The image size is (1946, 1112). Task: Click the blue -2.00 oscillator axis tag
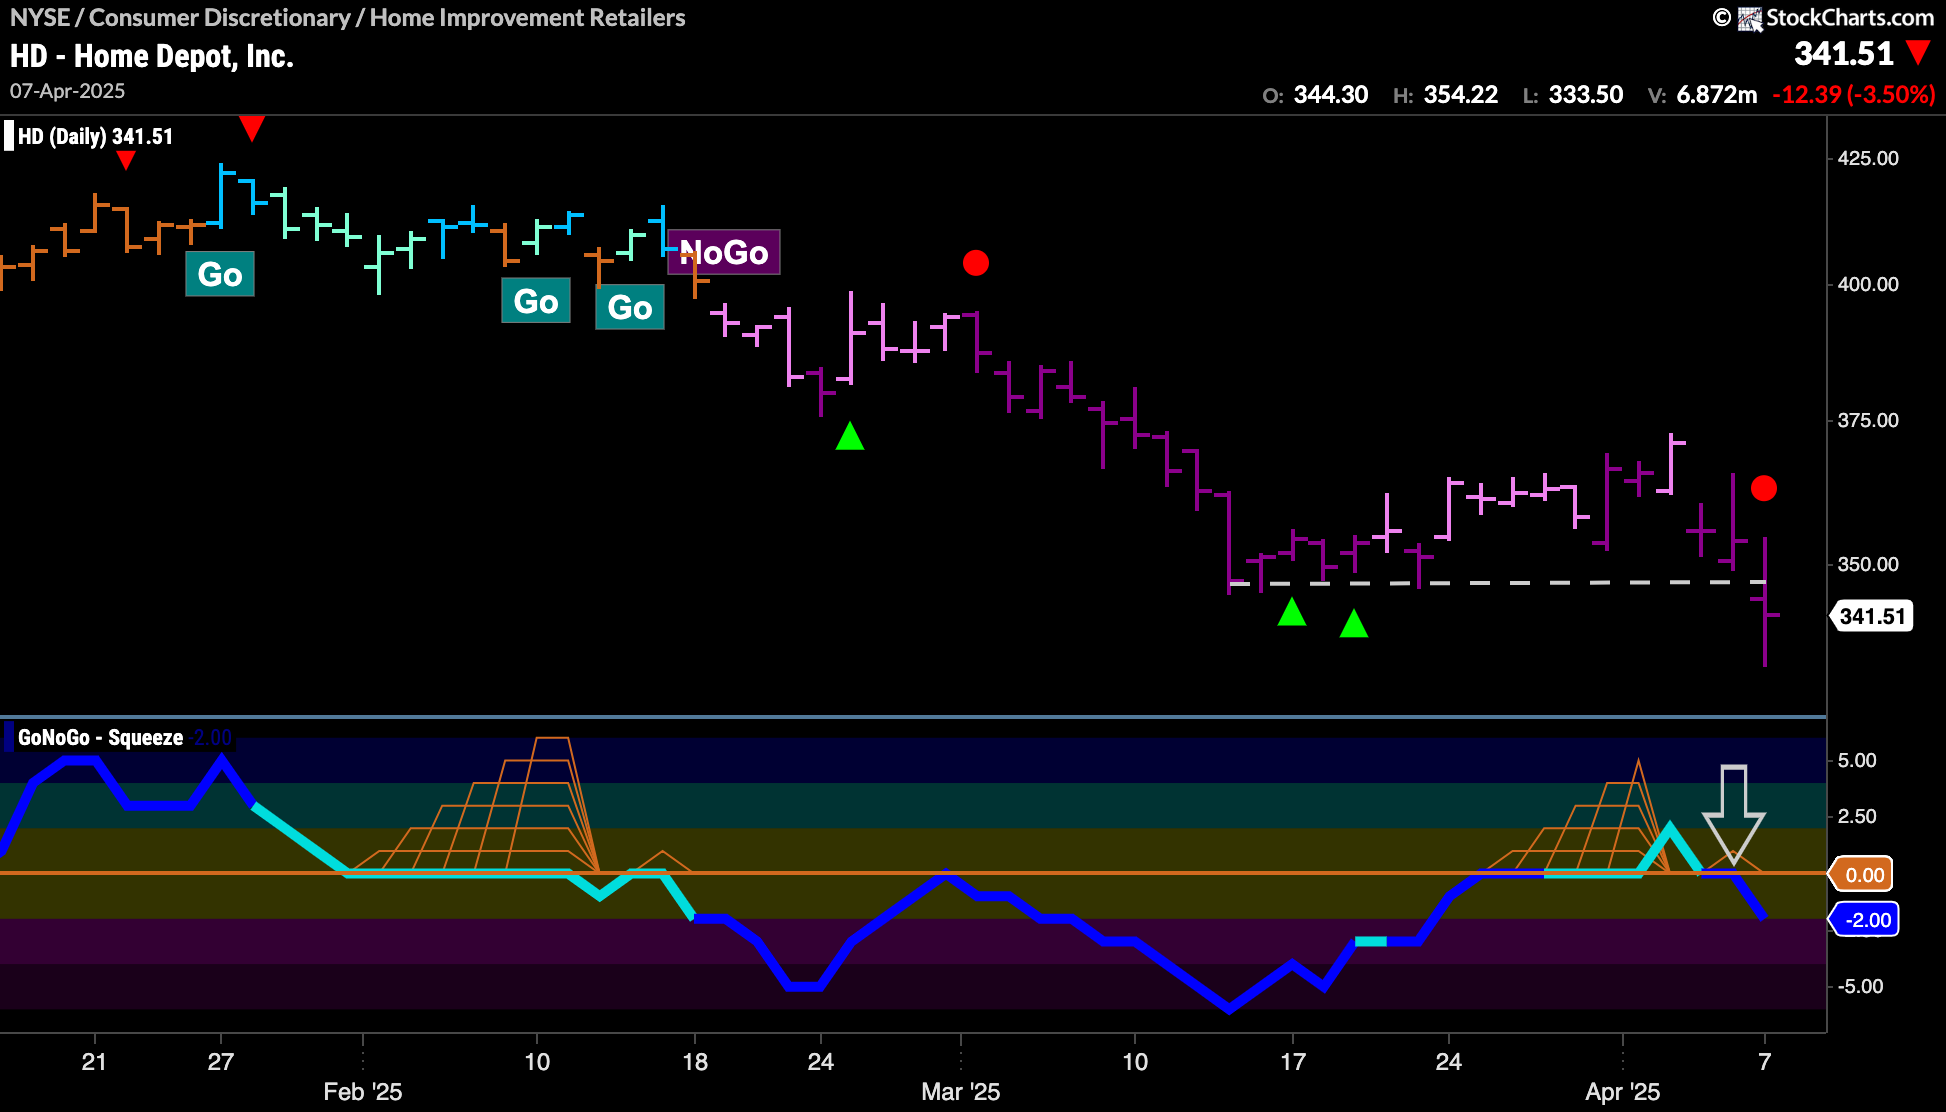pyautogui.click(x=1865, y=920)
